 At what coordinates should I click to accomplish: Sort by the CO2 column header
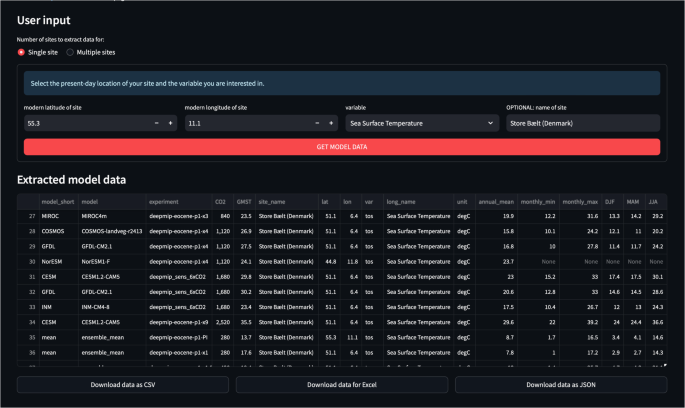tap(222, 202)
